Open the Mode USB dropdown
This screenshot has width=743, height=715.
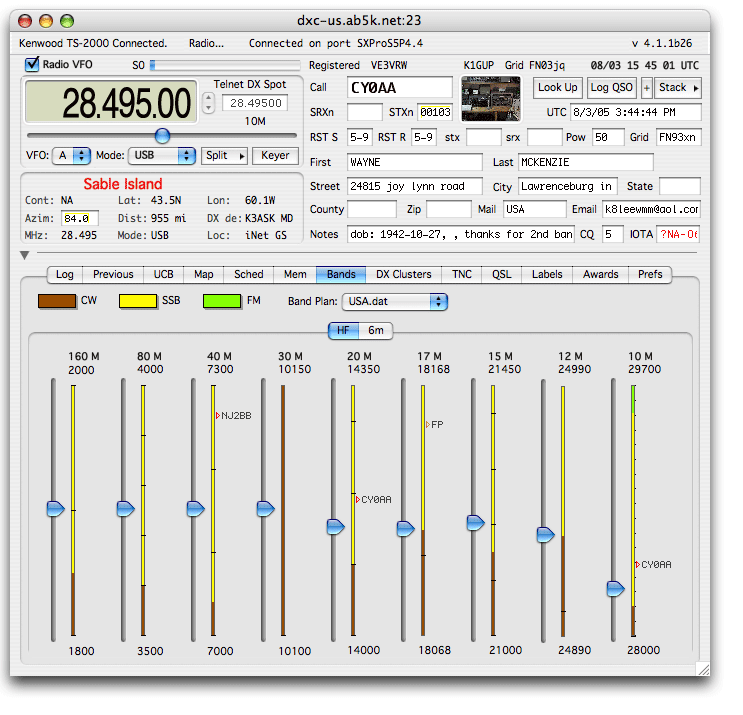(x=158, y=156)
